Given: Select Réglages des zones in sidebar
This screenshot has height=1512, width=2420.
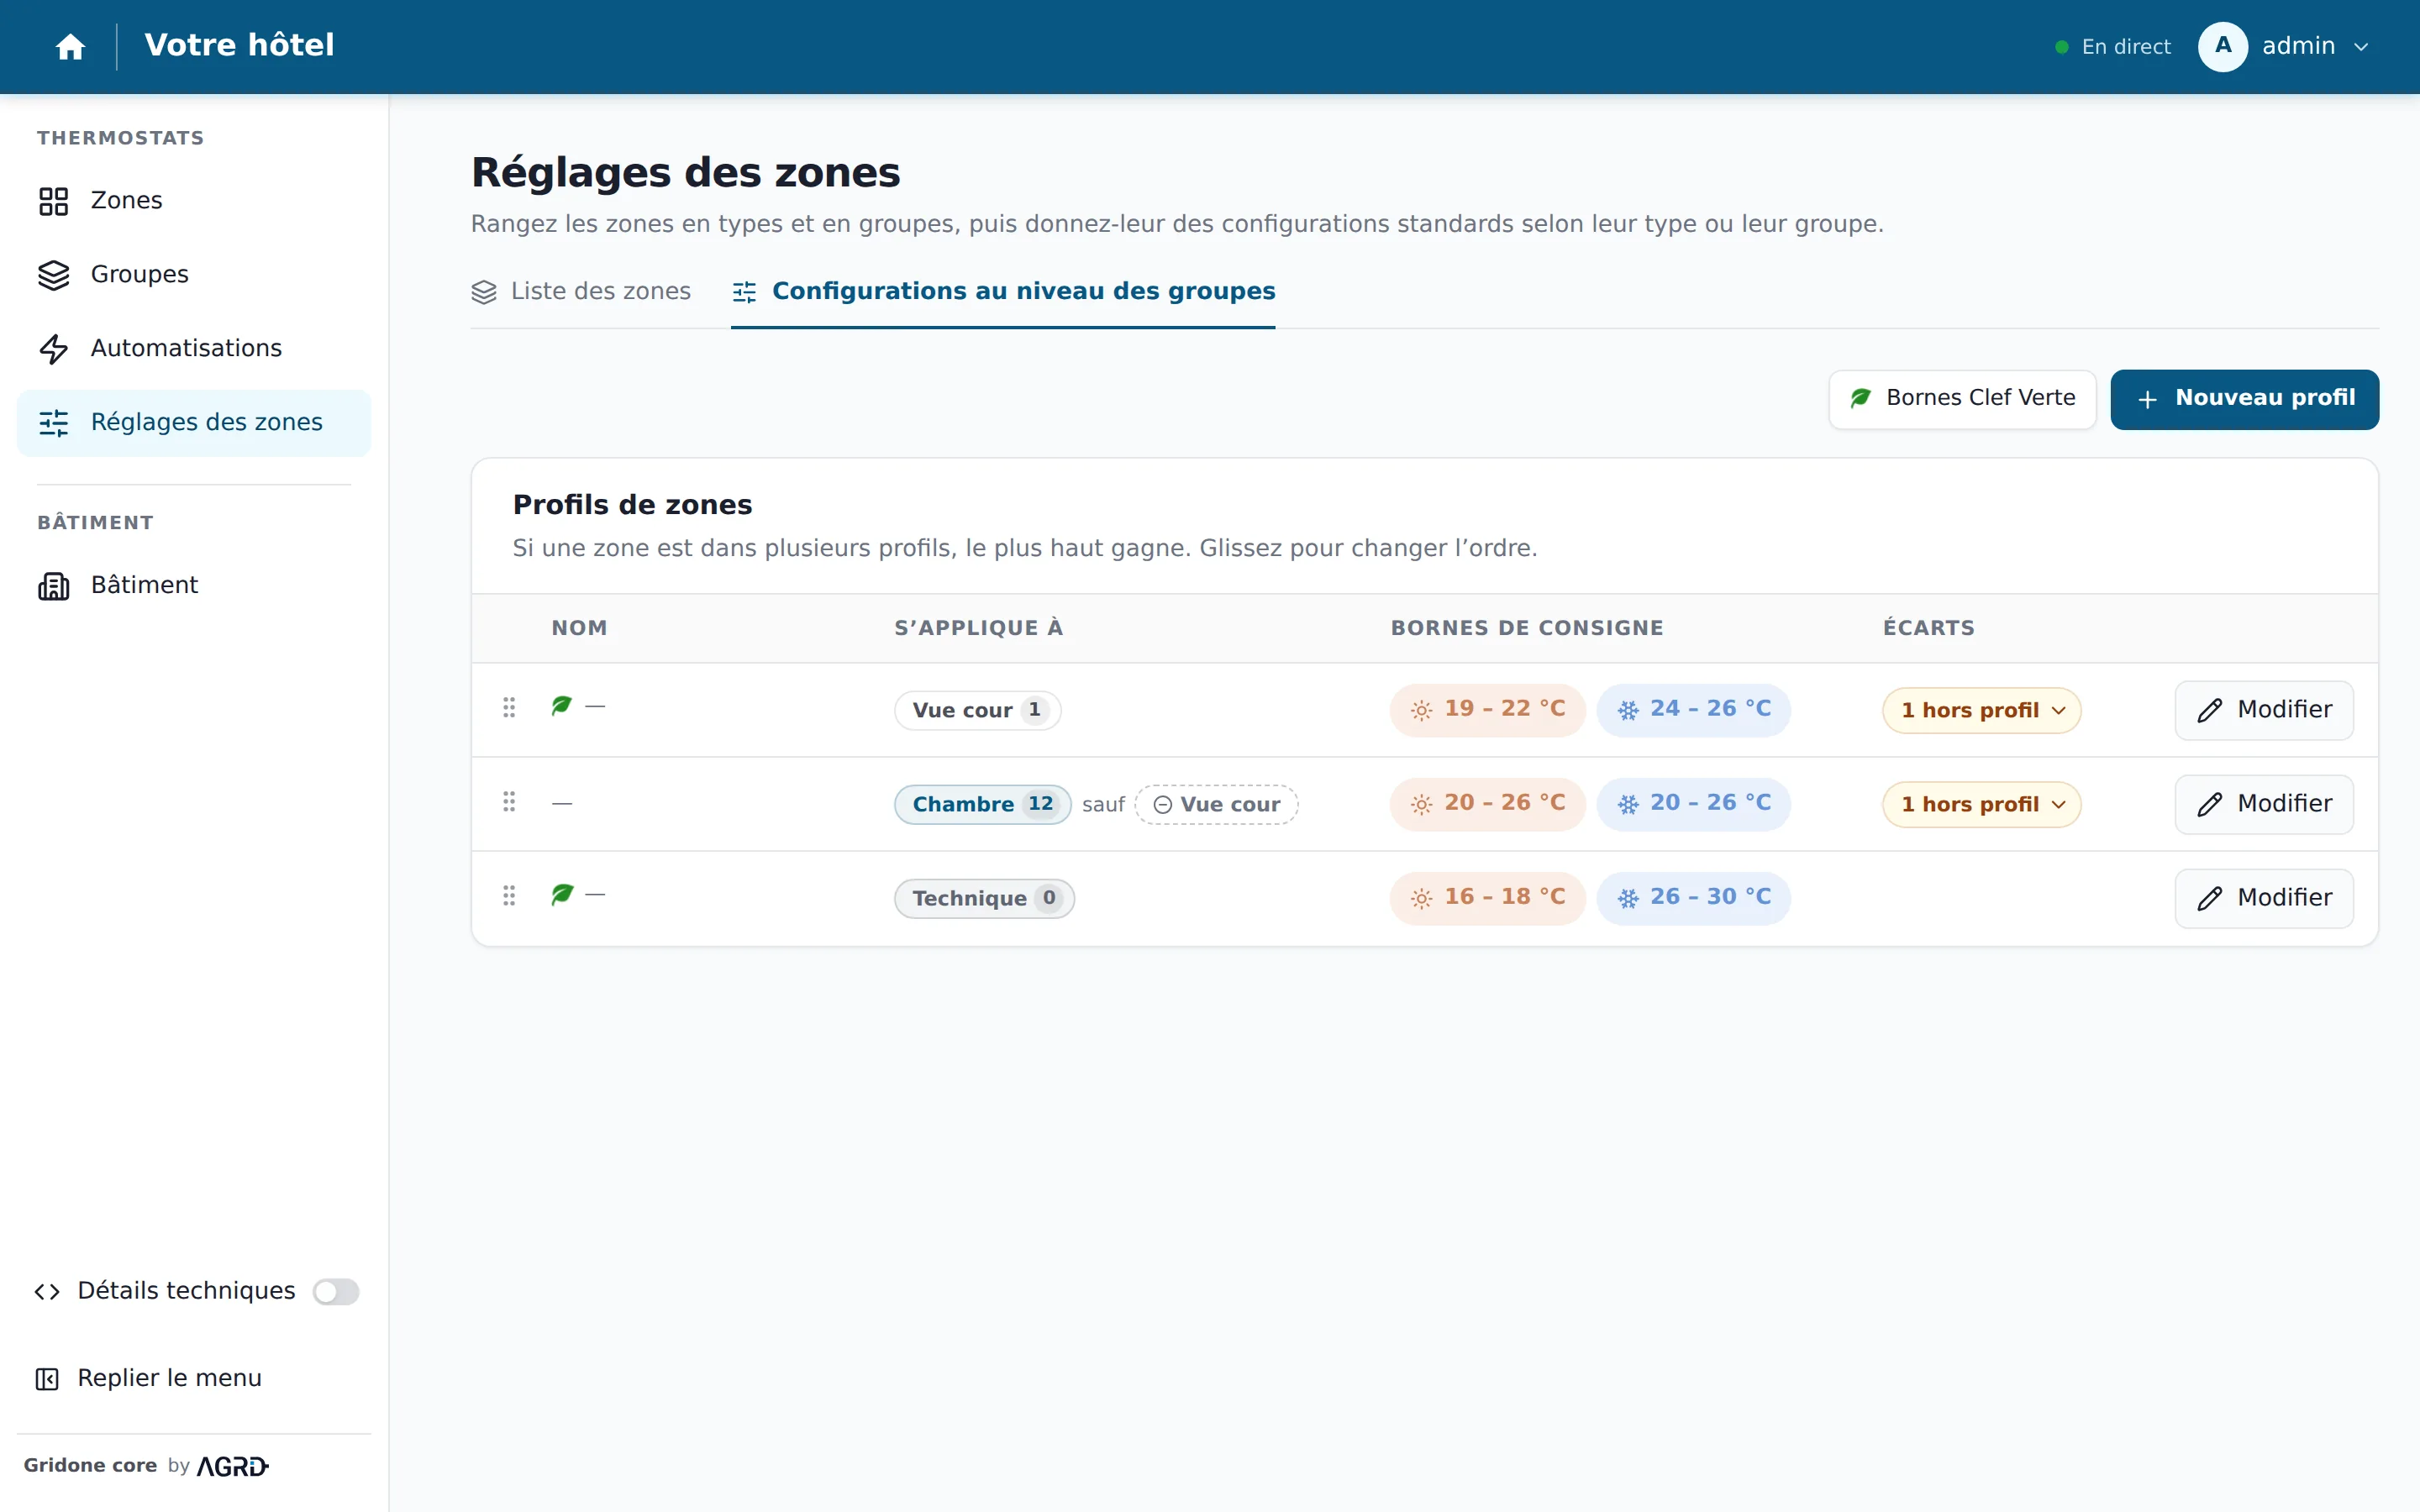Looking at the screenshot, I should coord(194,423).
